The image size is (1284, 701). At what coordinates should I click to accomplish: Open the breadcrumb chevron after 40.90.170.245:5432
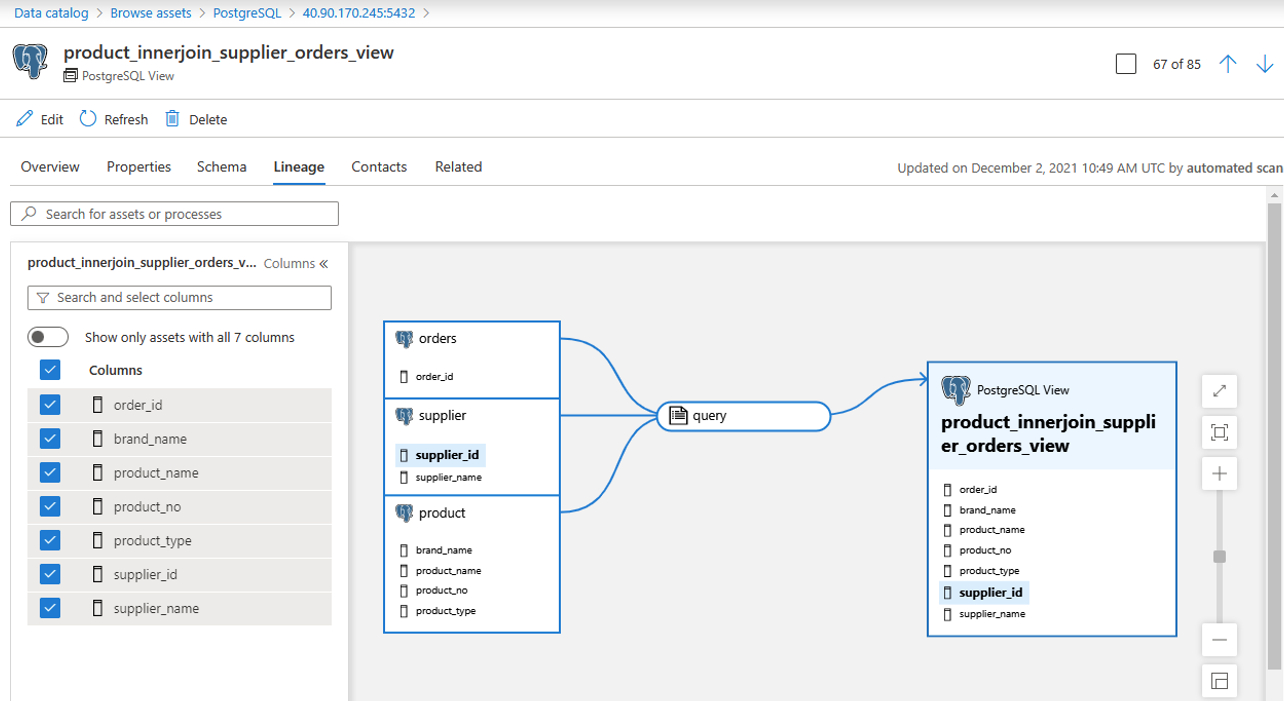[x=424, y=14]
